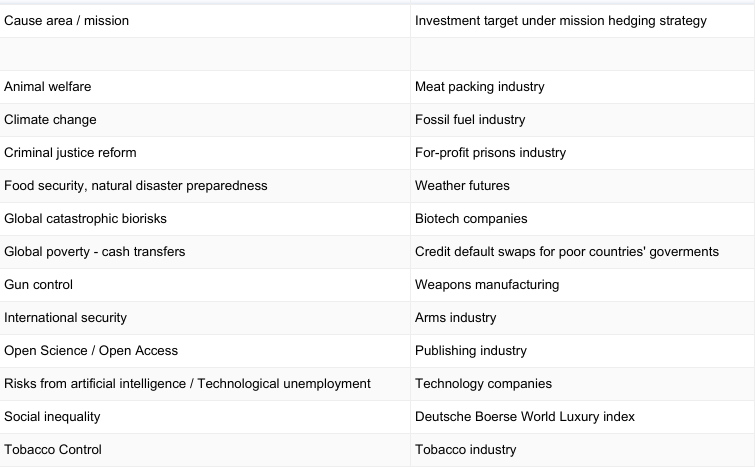The image size is (755, 467).
Task: Click the 'Biotech companies' cell
Action: pos(471,219)
